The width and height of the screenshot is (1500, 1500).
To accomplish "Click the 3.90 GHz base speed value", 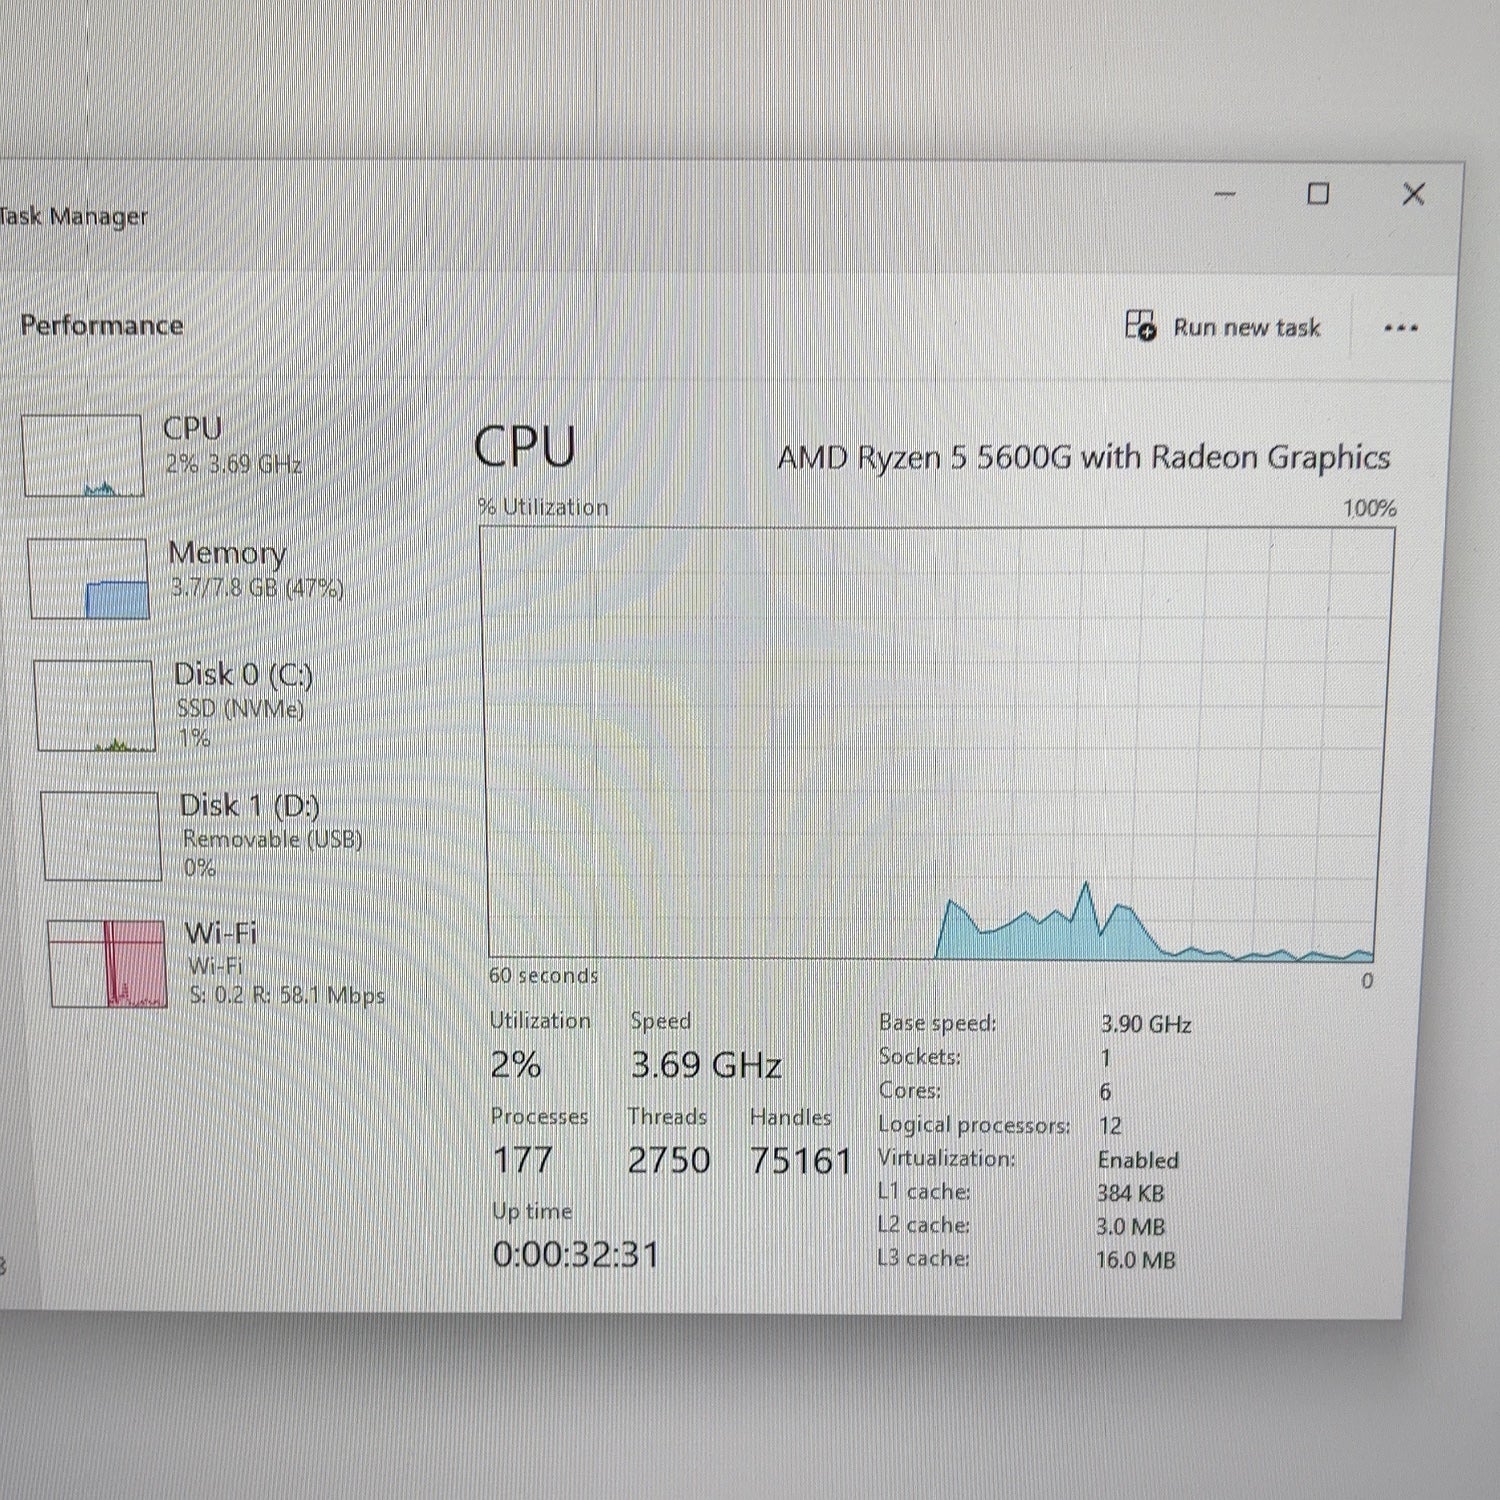I will click(1146, 1024).
